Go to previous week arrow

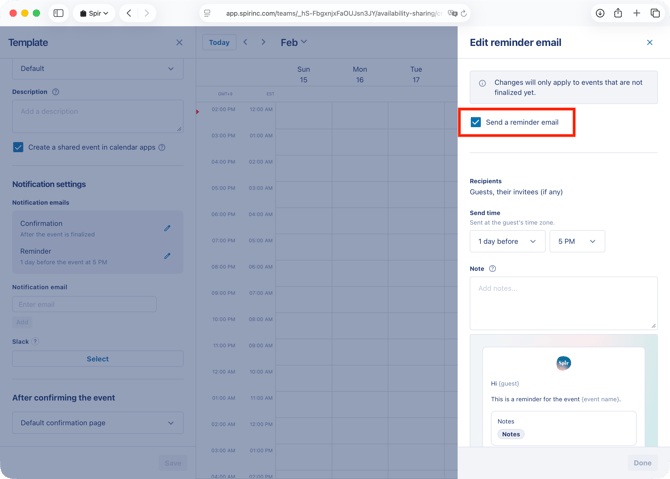click(245, 42)
